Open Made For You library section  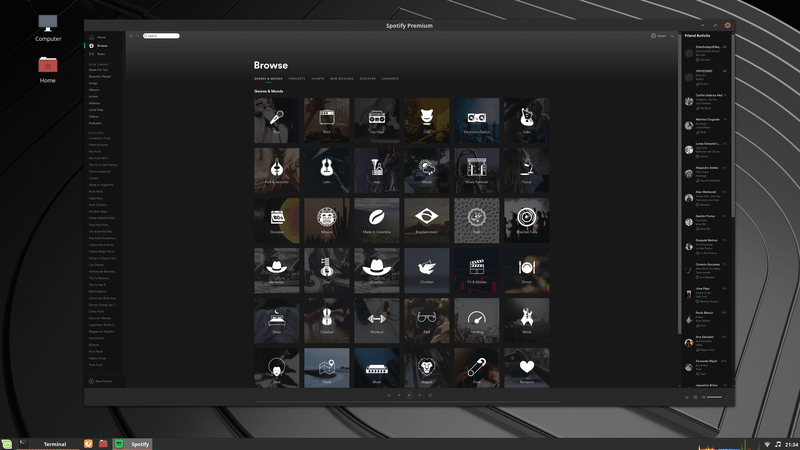pyautogui.click(x=98, y=70)
